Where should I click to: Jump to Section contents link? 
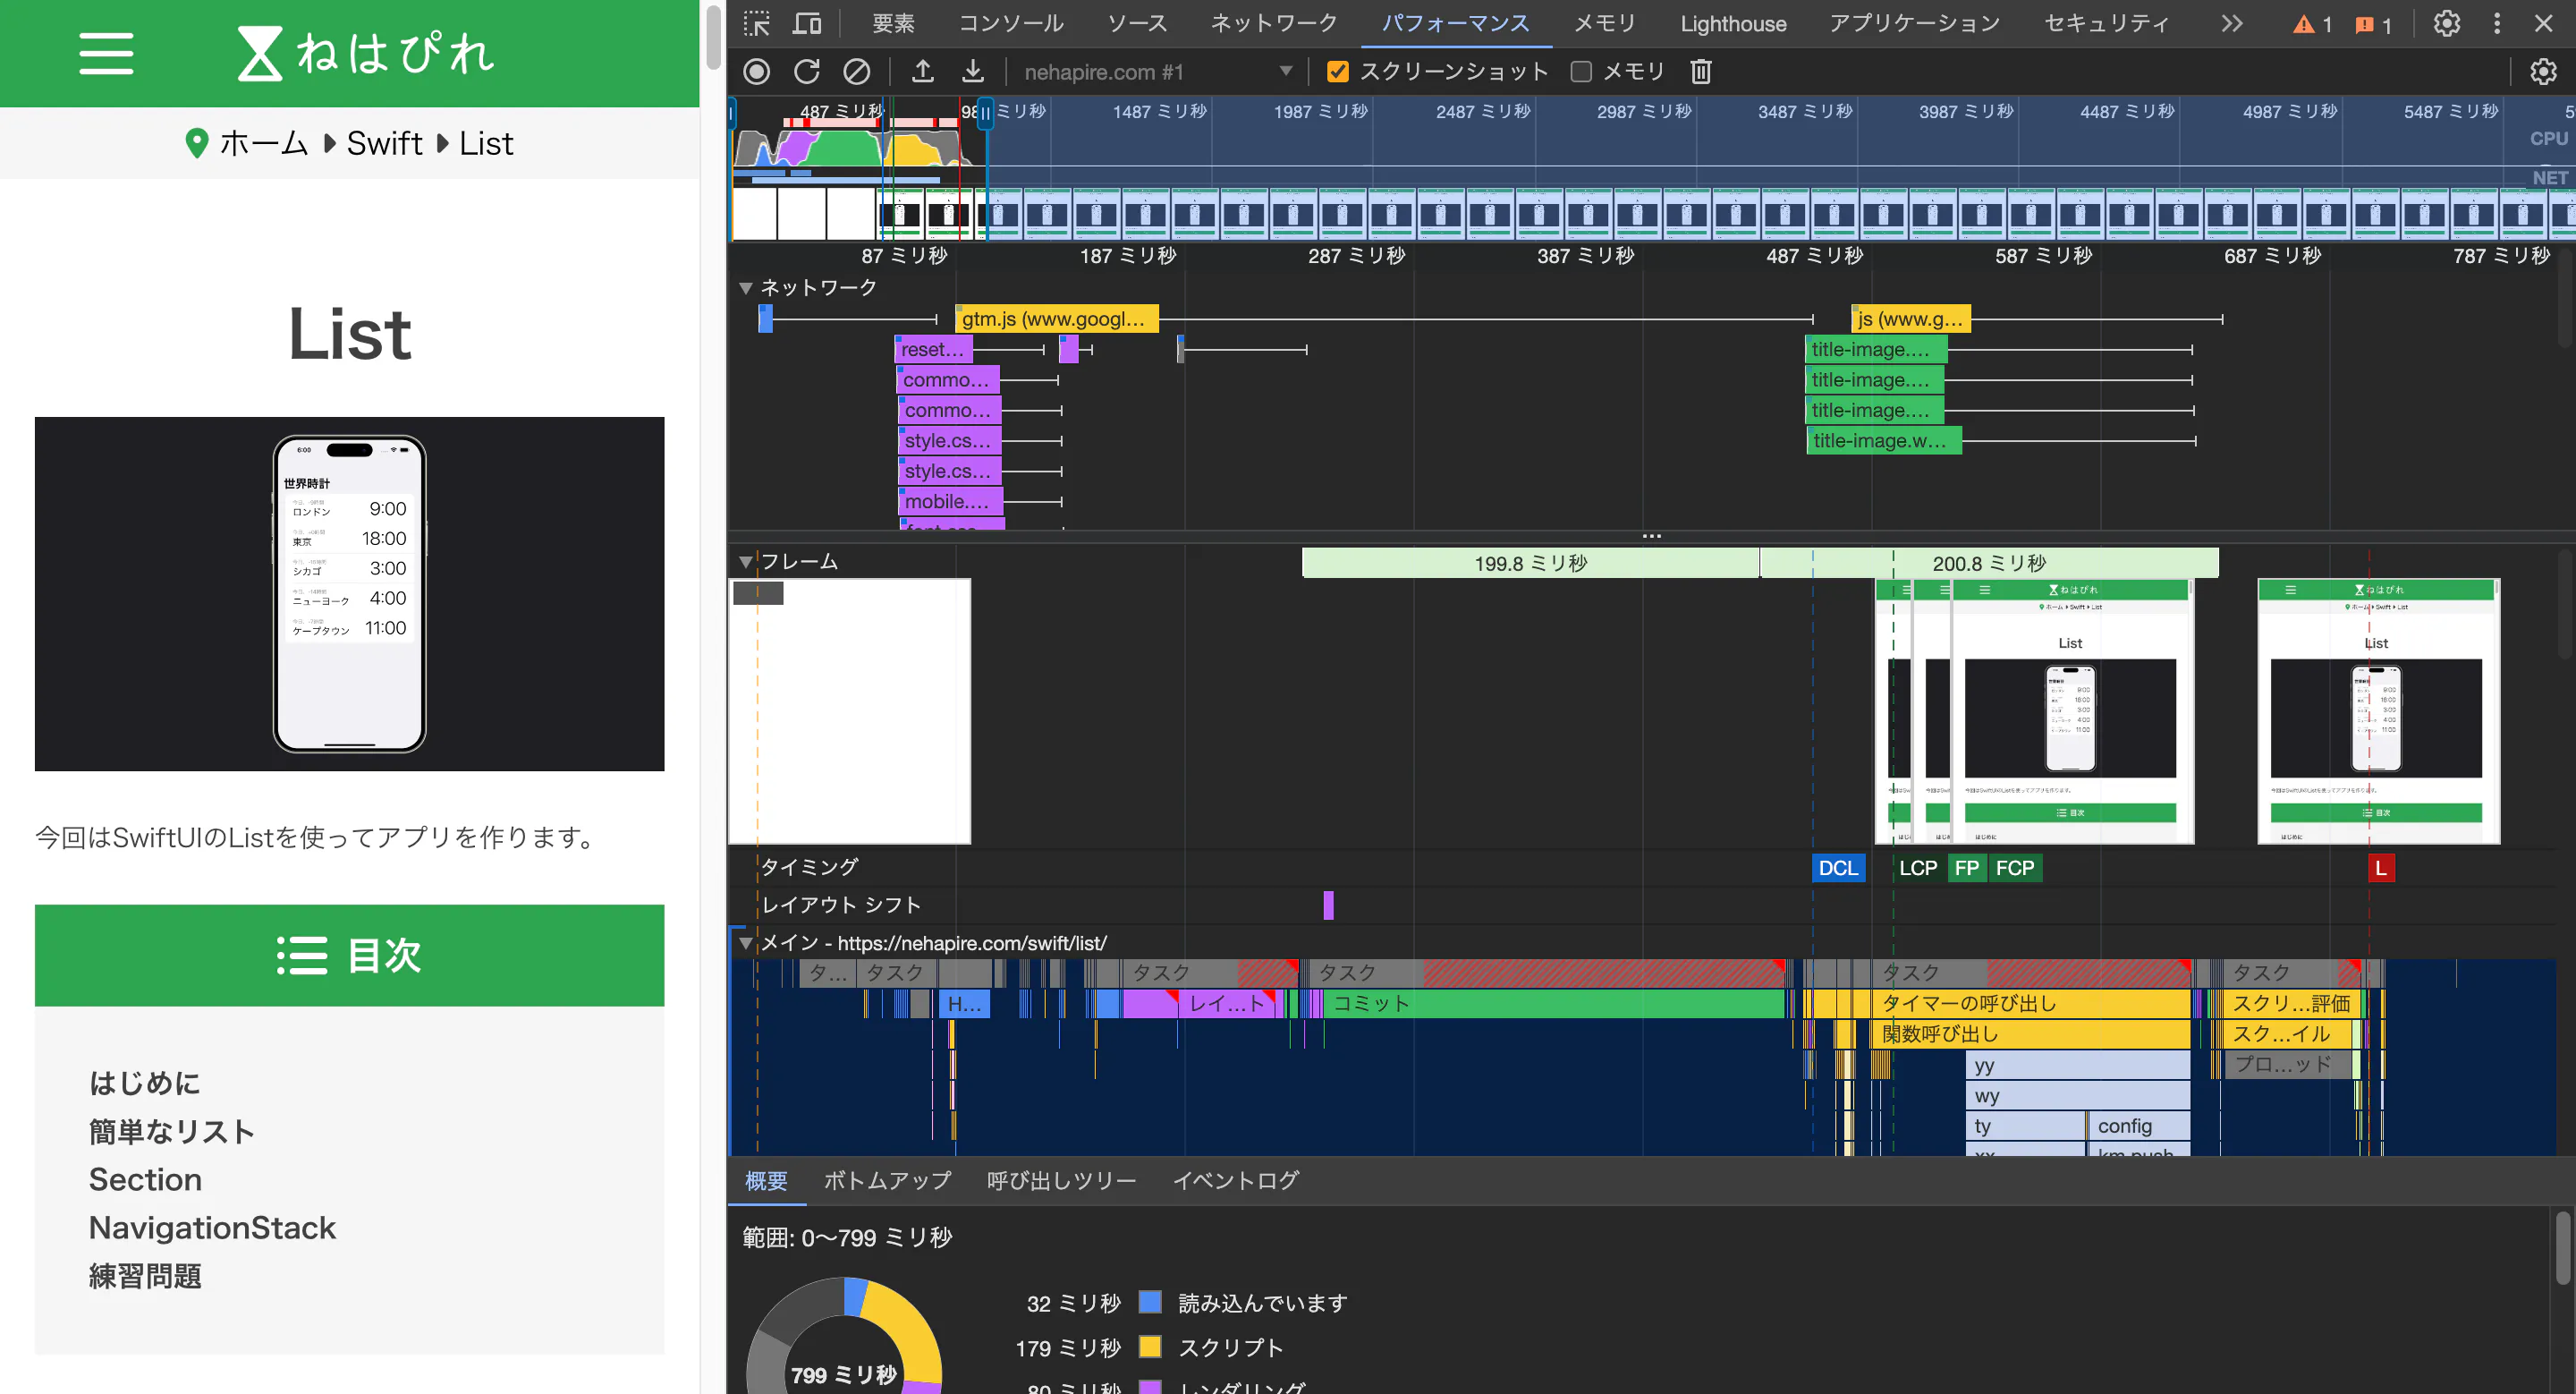[x=145, y=1180]
